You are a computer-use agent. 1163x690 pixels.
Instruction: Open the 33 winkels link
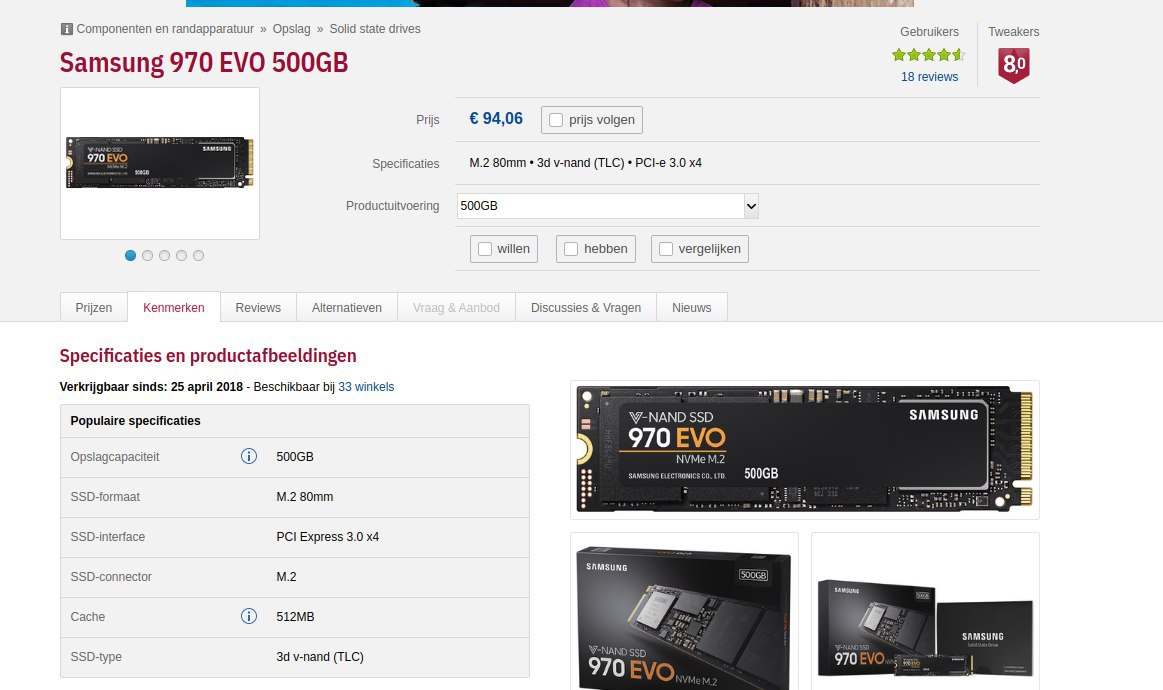366,387
